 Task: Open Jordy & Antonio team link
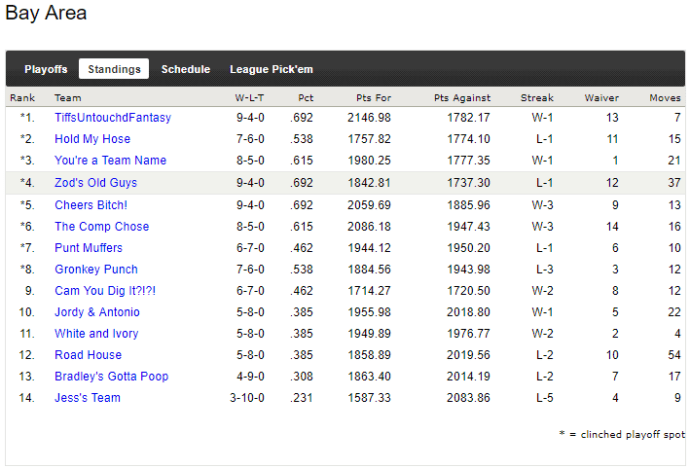pos(97,312)
